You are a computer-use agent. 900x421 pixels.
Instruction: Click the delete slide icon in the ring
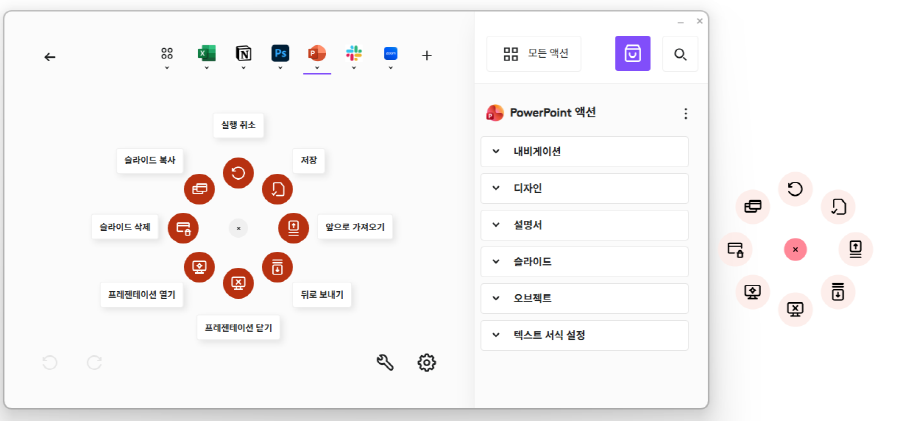[183, 228]
